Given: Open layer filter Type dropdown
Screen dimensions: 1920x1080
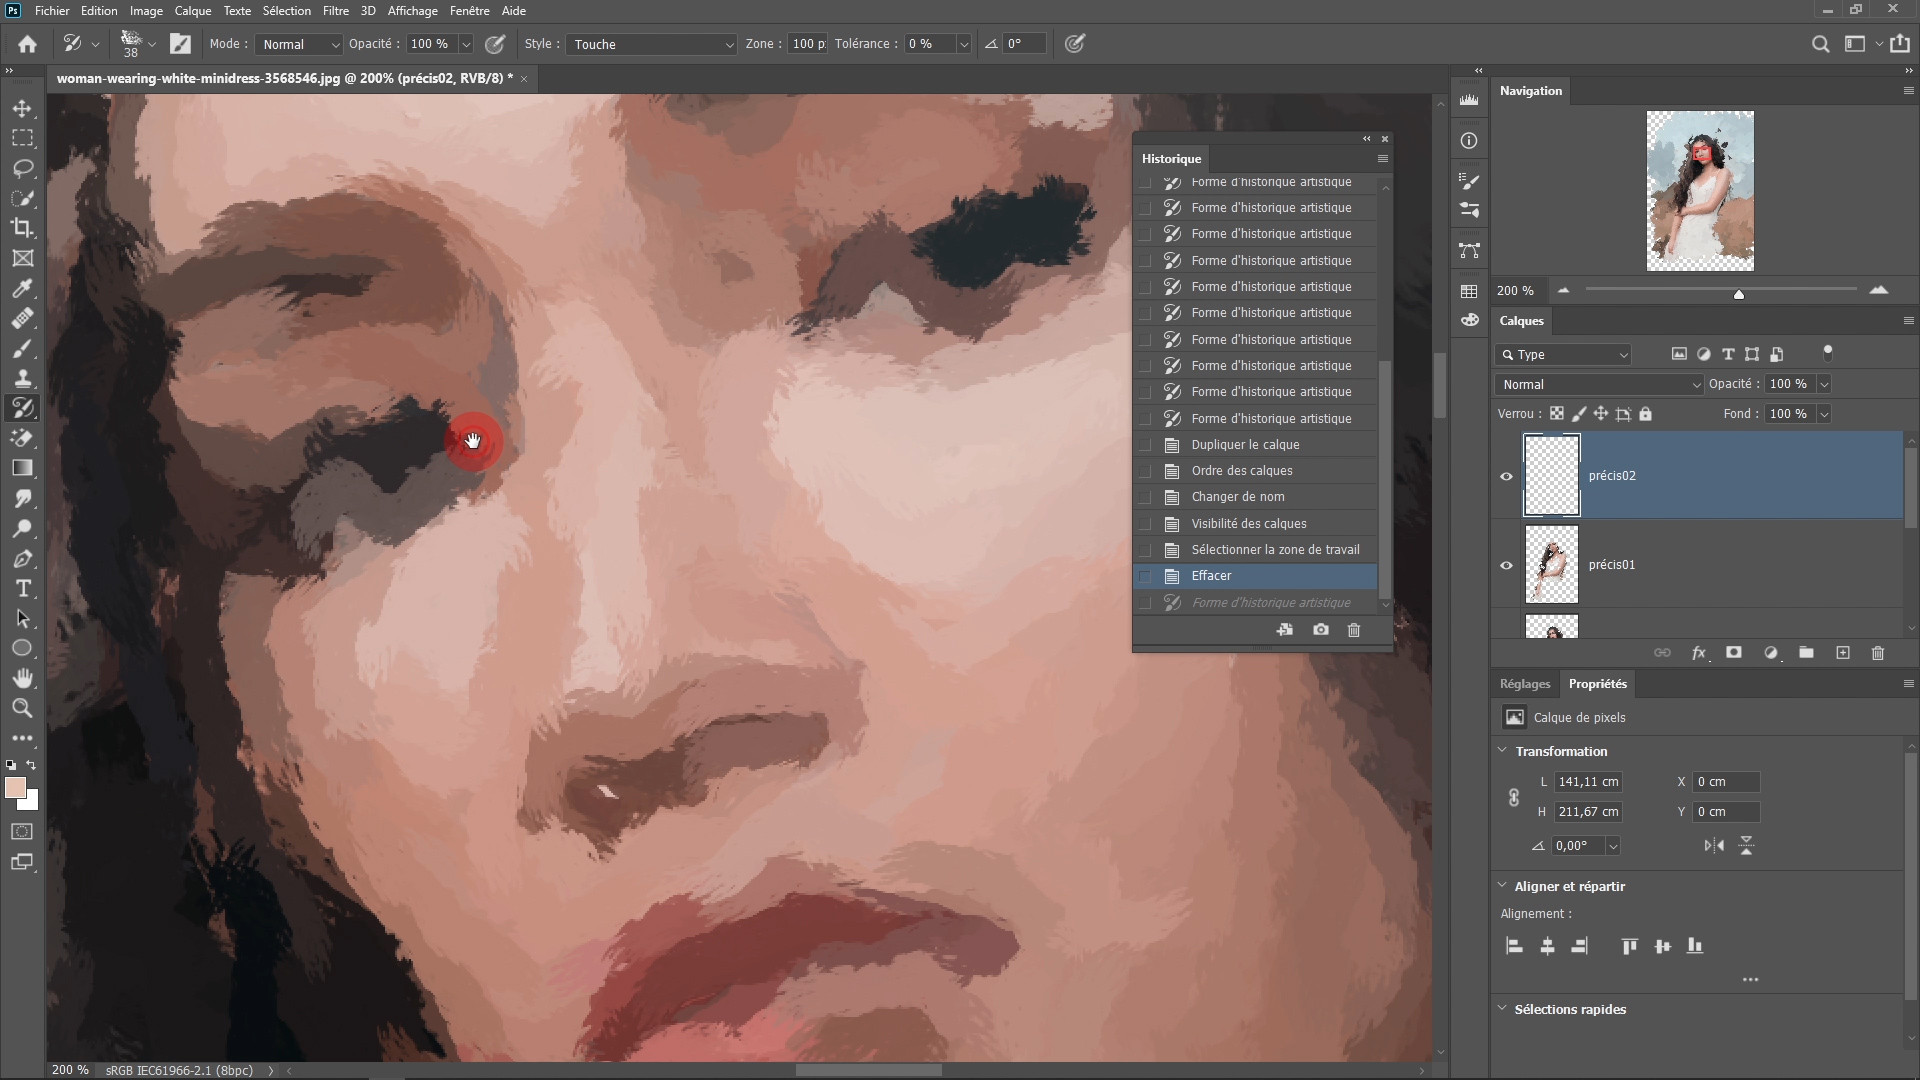Looking at the screenshot, I should pos(1563,355).
